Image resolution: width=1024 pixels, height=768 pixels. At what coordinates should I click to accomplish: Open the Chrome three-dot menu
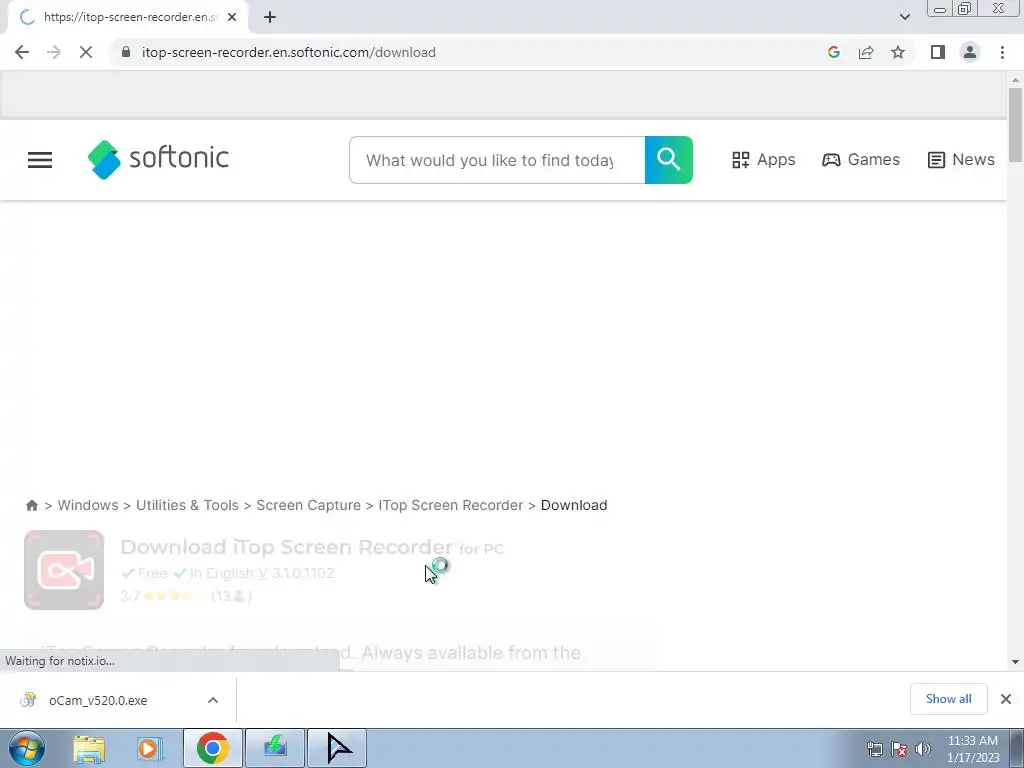pos(1002,52)
